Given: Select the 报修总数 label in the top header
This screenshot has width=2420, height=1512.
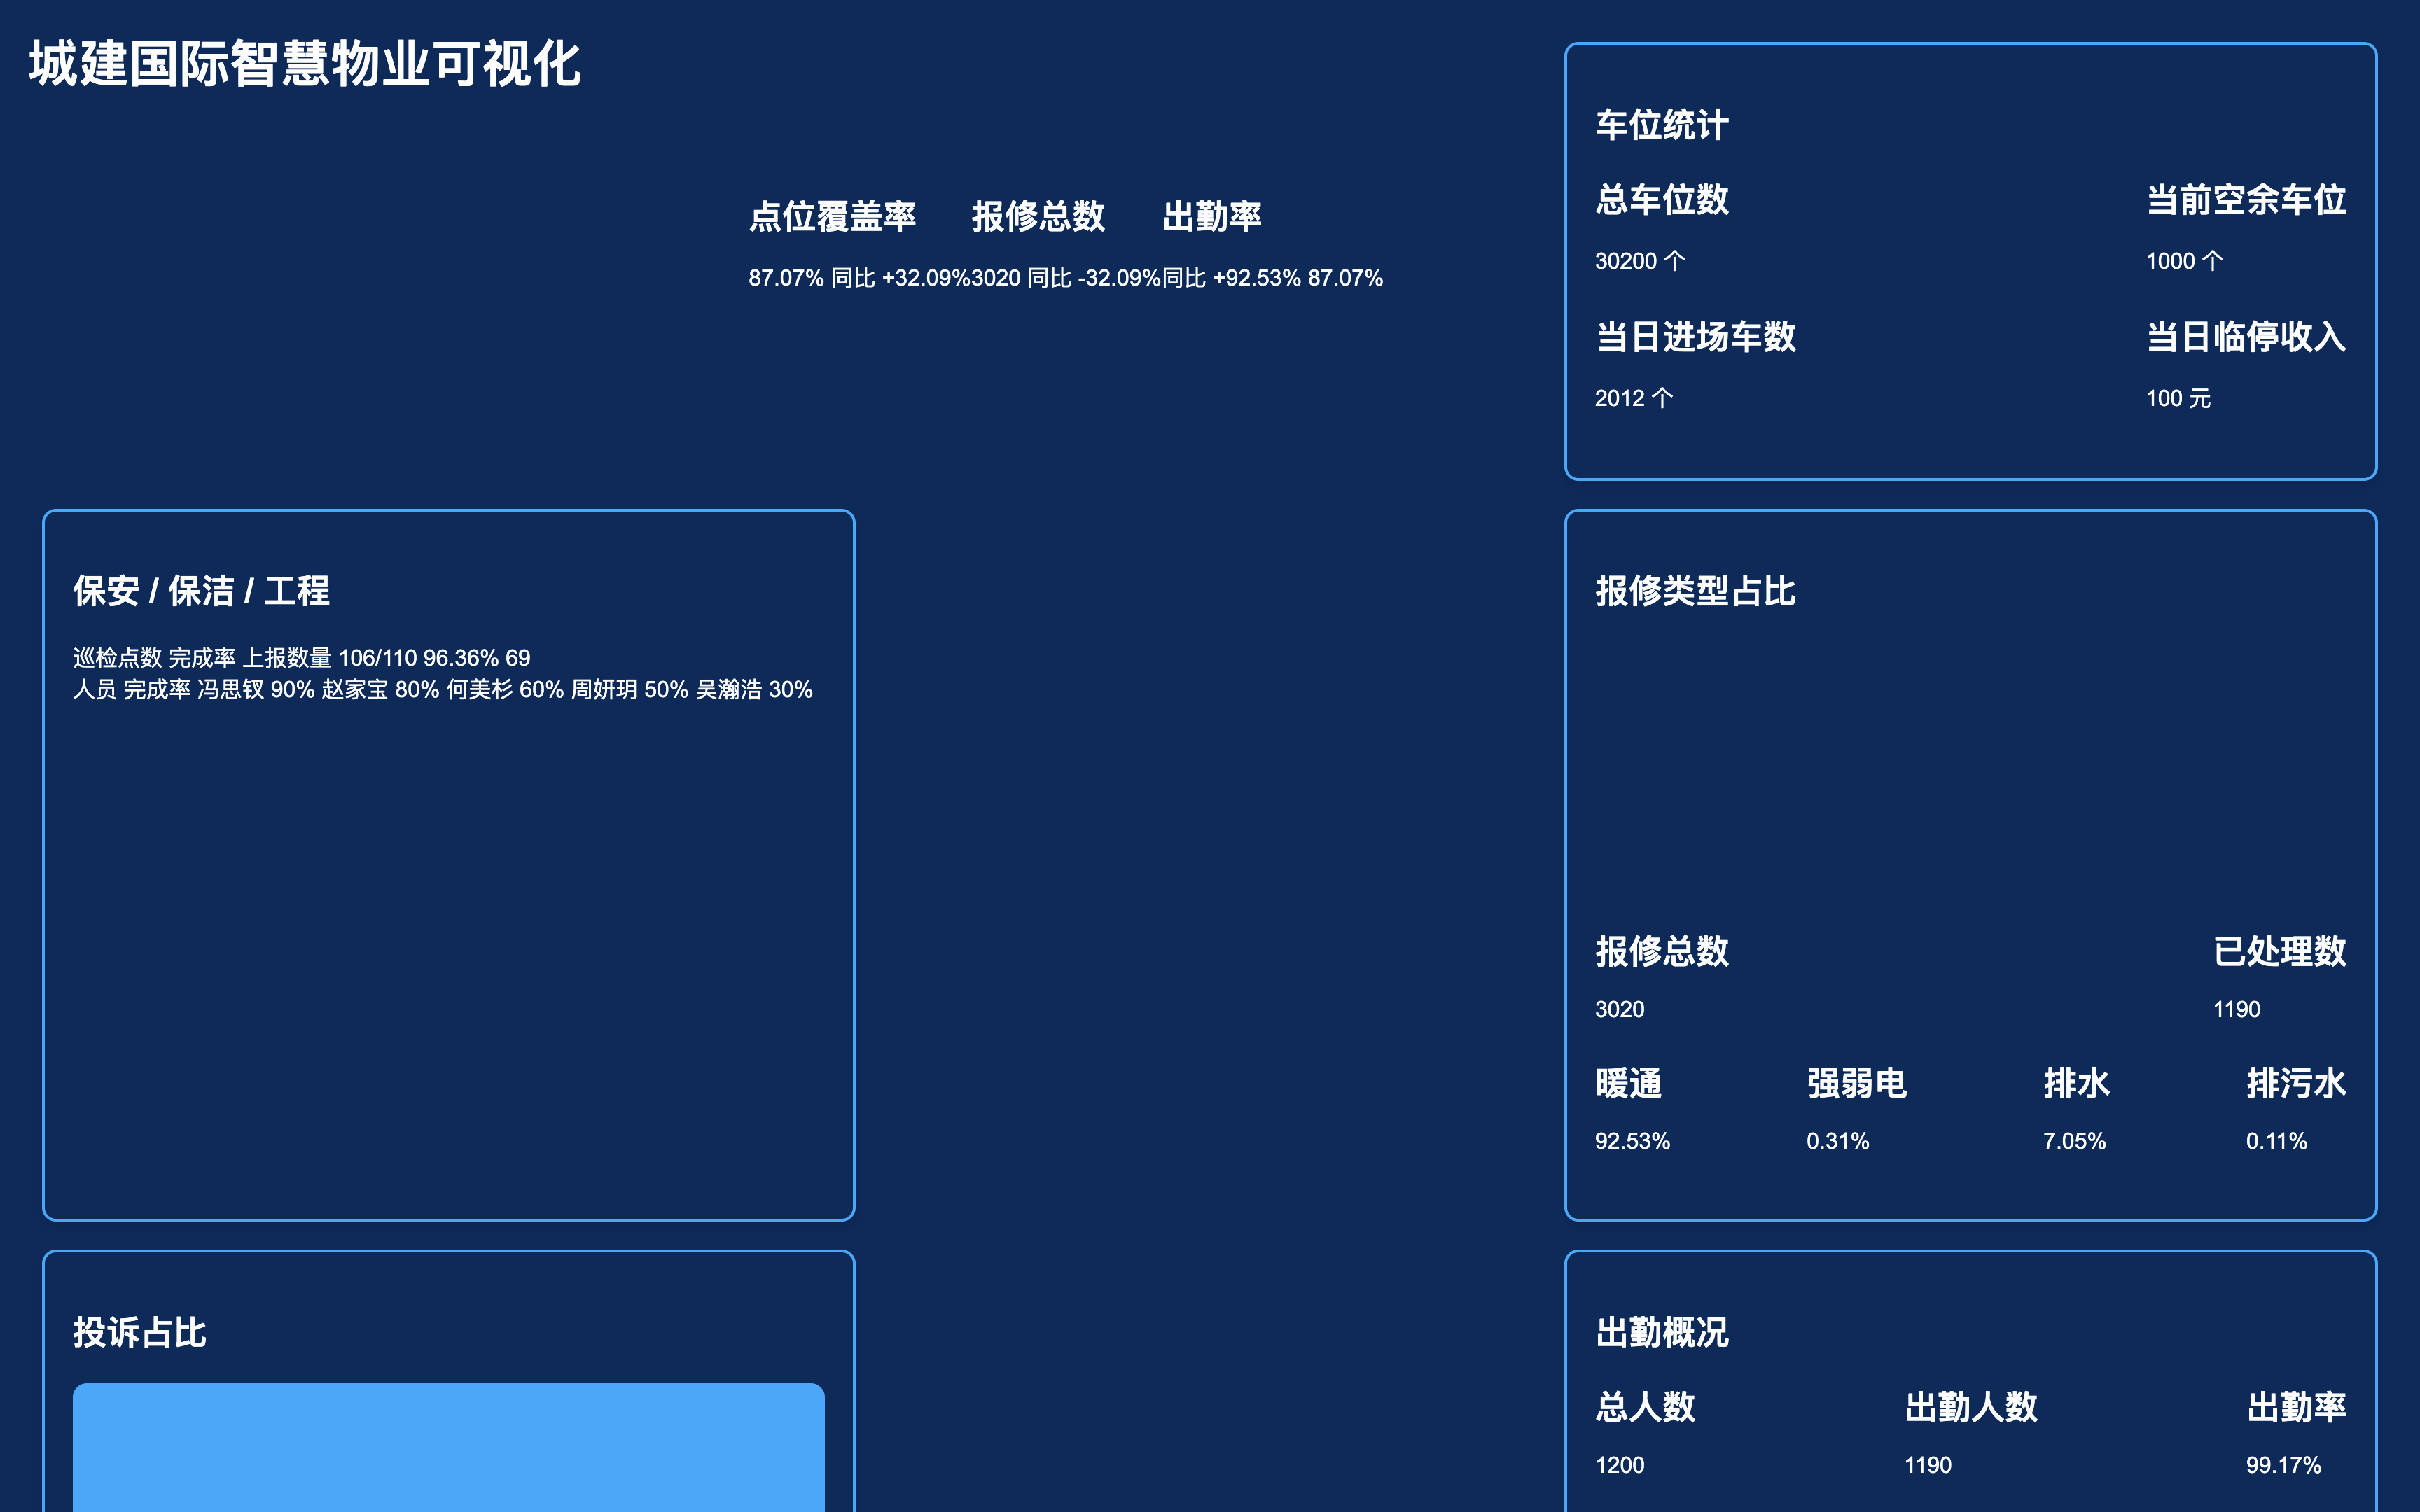Looking at the screenshot, I should [1038, 216].
